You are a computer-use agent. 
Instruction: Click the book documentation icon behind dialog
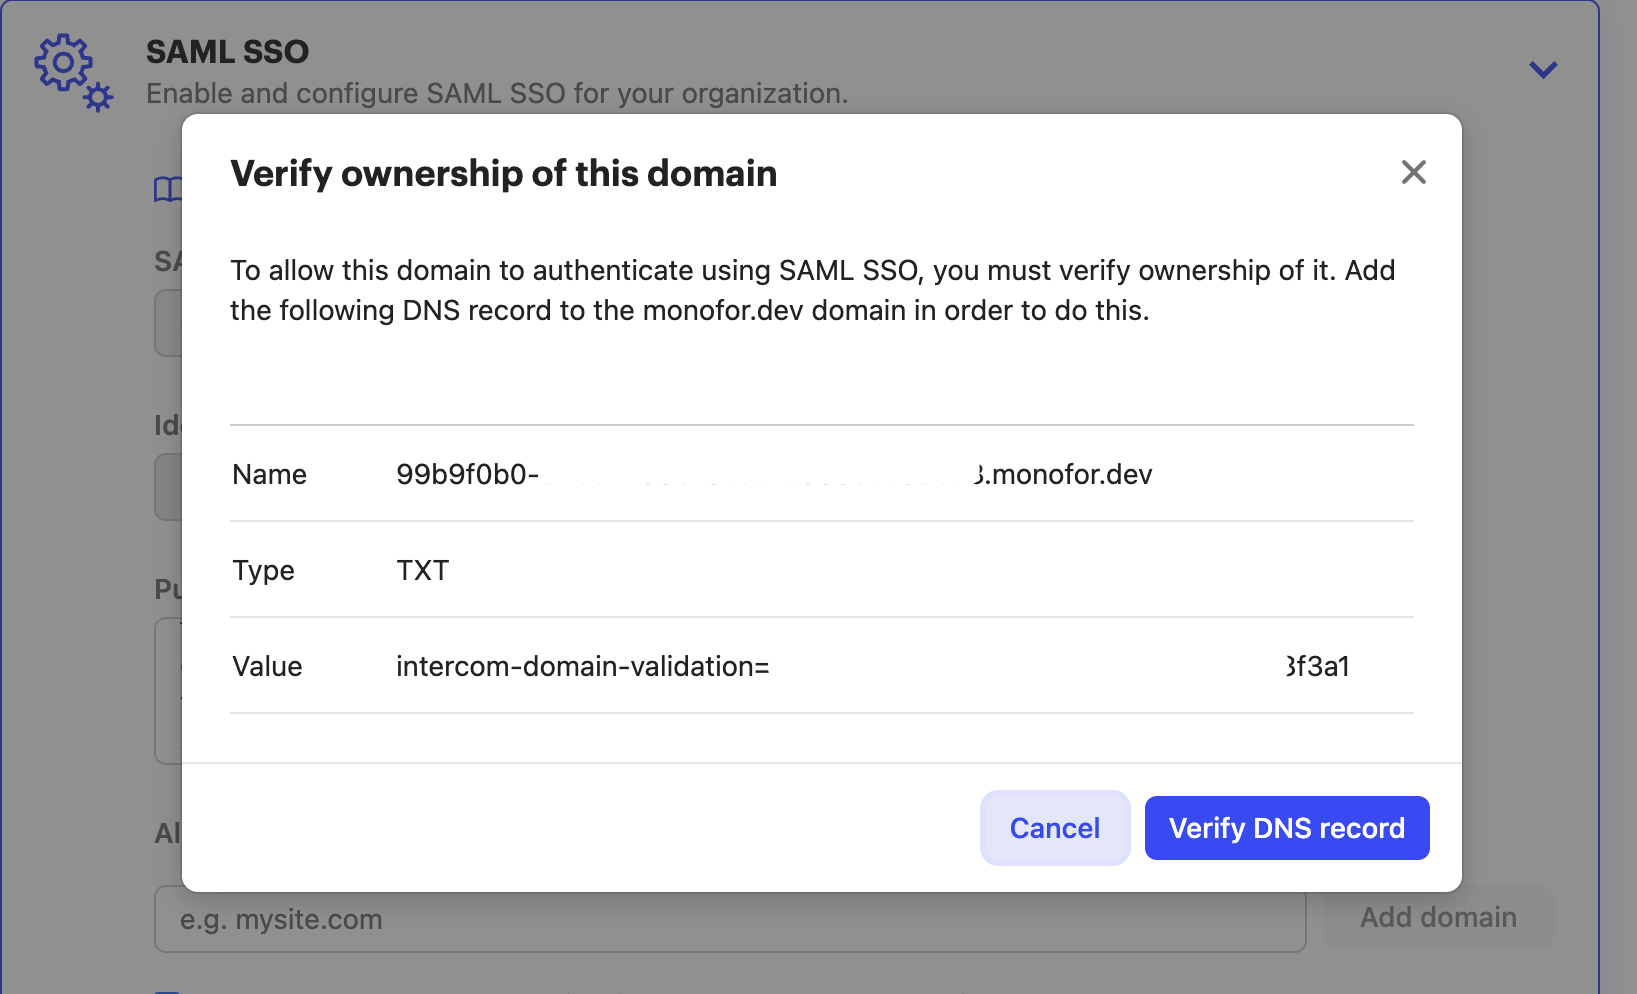tap(167, 189)
